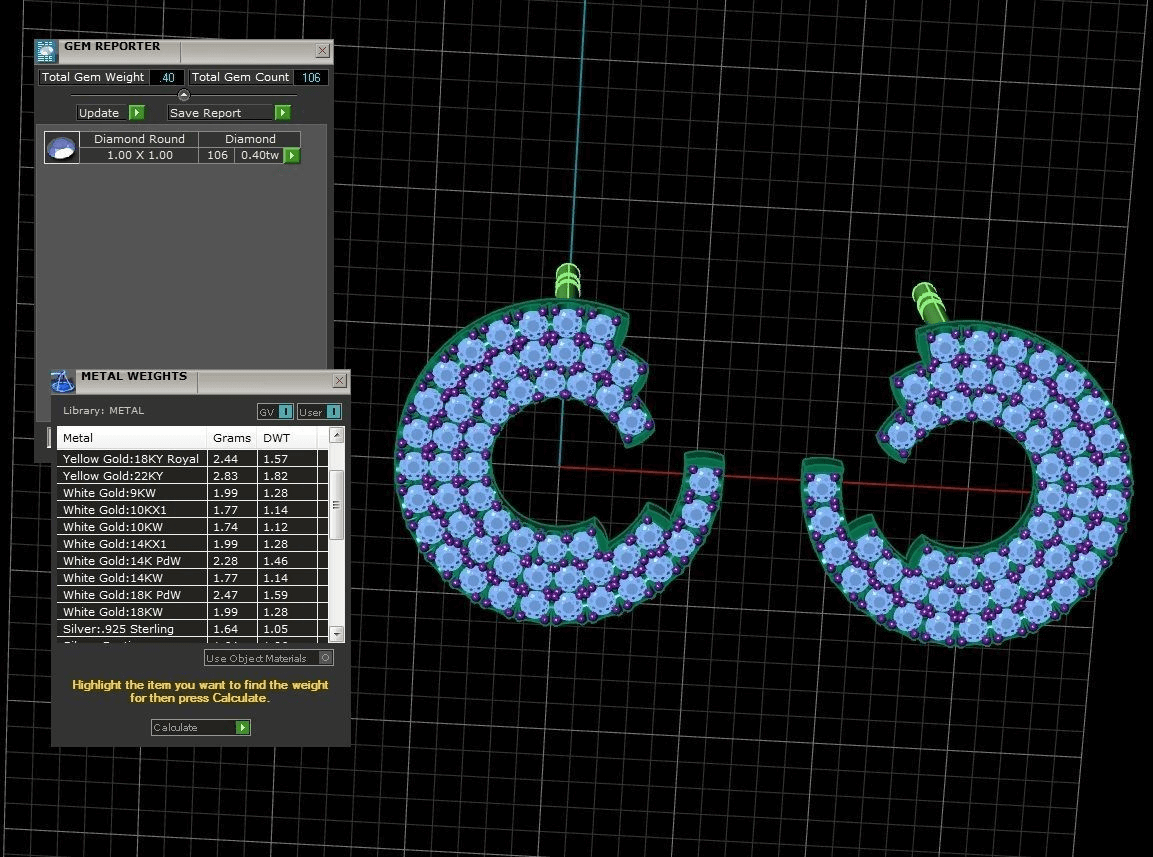This screenshot has width=1153, height=857.
Task: Click the green arrow beside 0.40tw
Action: [x=292, y=155]
